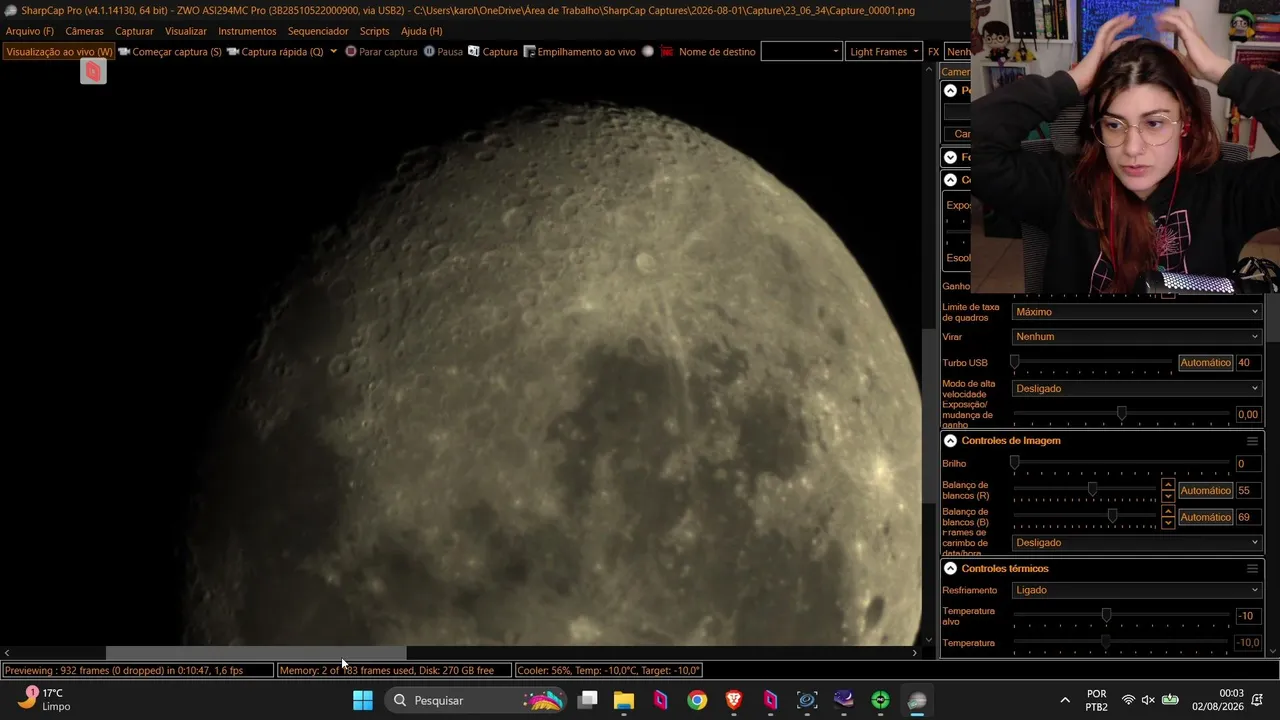Toggle Automático for Turbo USB
1280x720 pixels.
[x=1205, y=363]
